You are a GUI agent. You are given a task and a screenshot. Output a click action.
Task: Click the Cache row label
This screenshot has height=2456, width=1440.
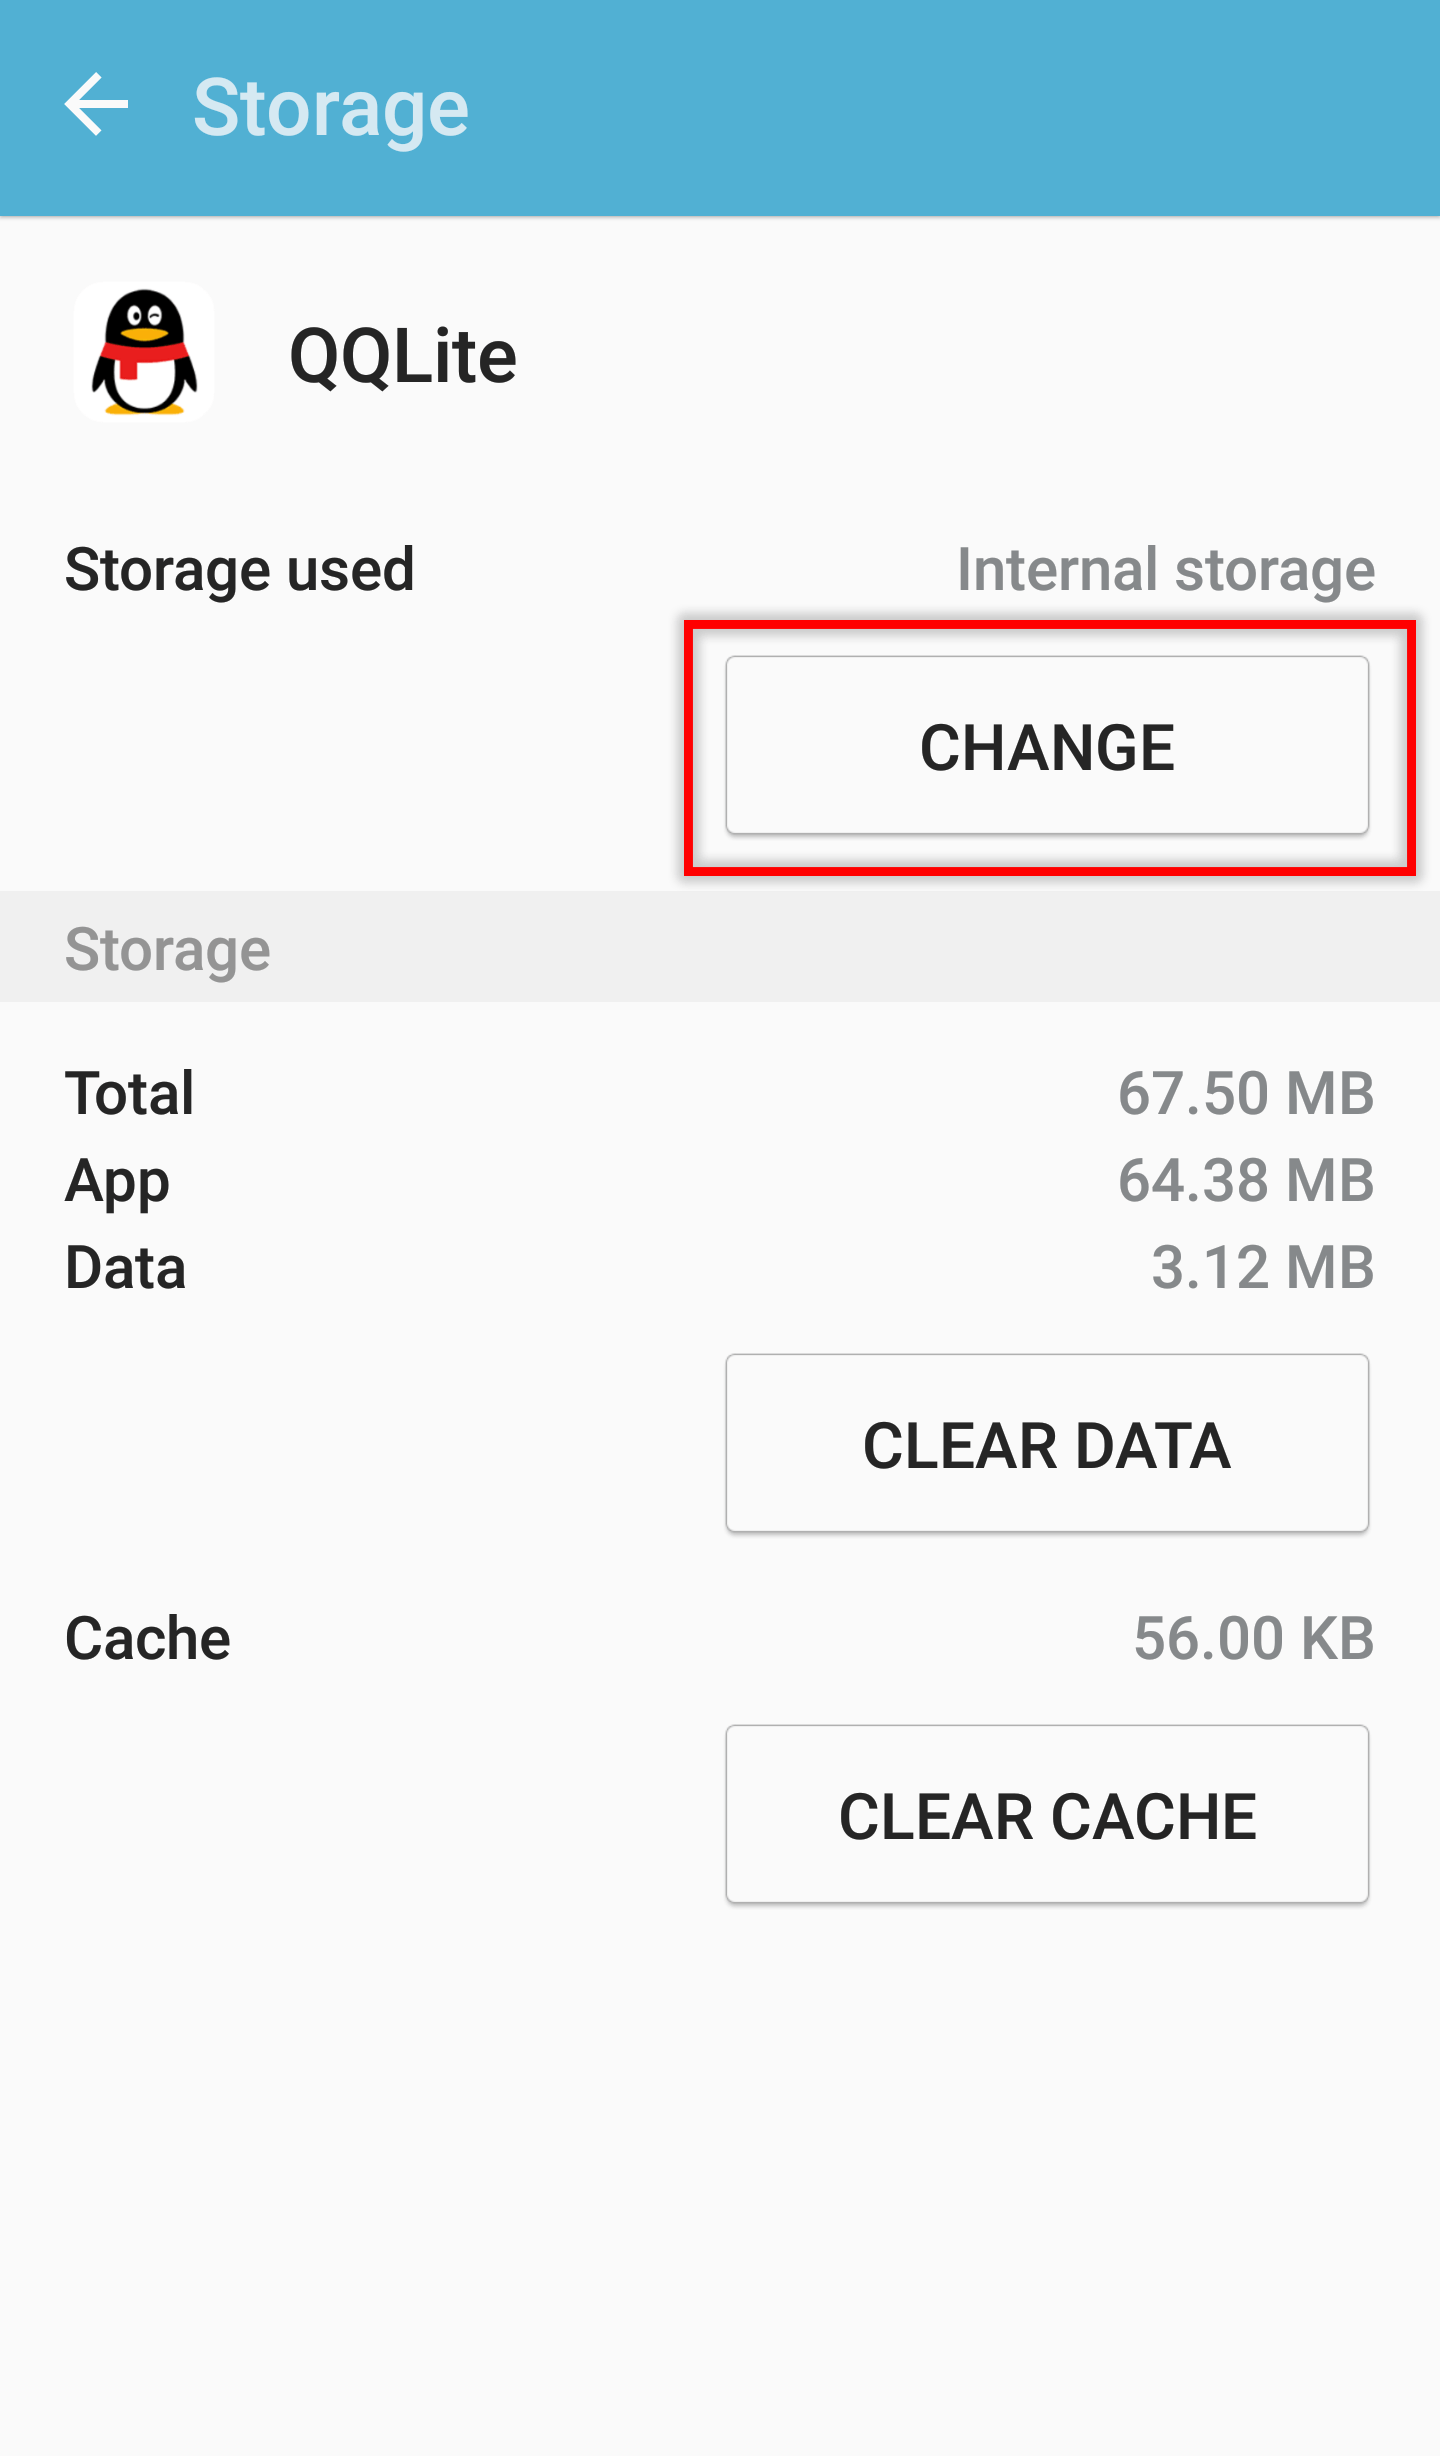[x=147, y=1638]
